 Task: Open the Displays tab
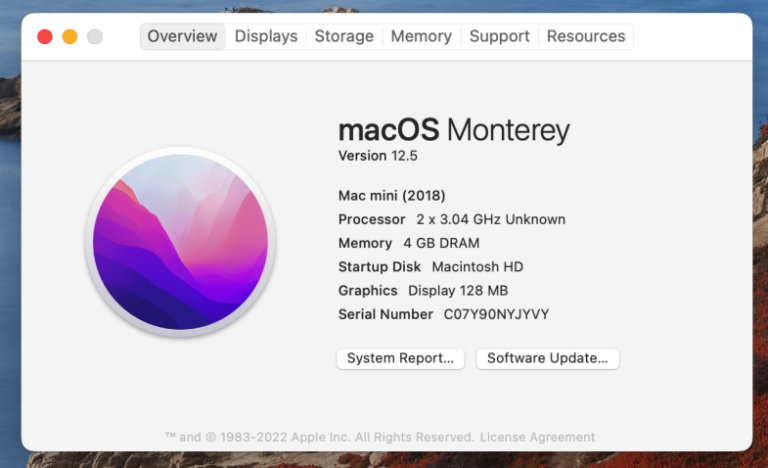tap(266, 36)
